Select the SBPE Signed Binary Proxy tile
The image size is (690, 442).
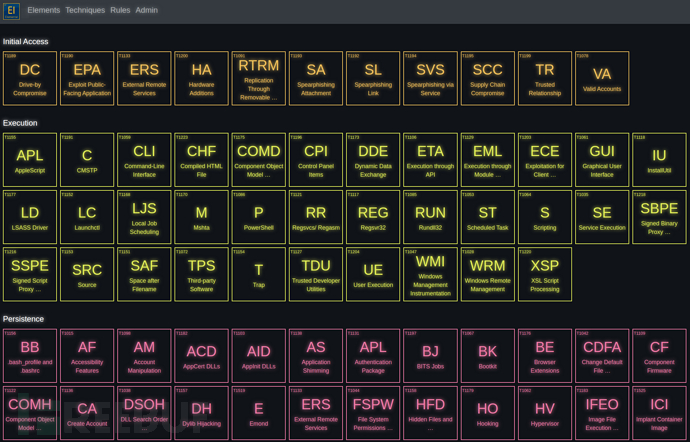[659, 217]
